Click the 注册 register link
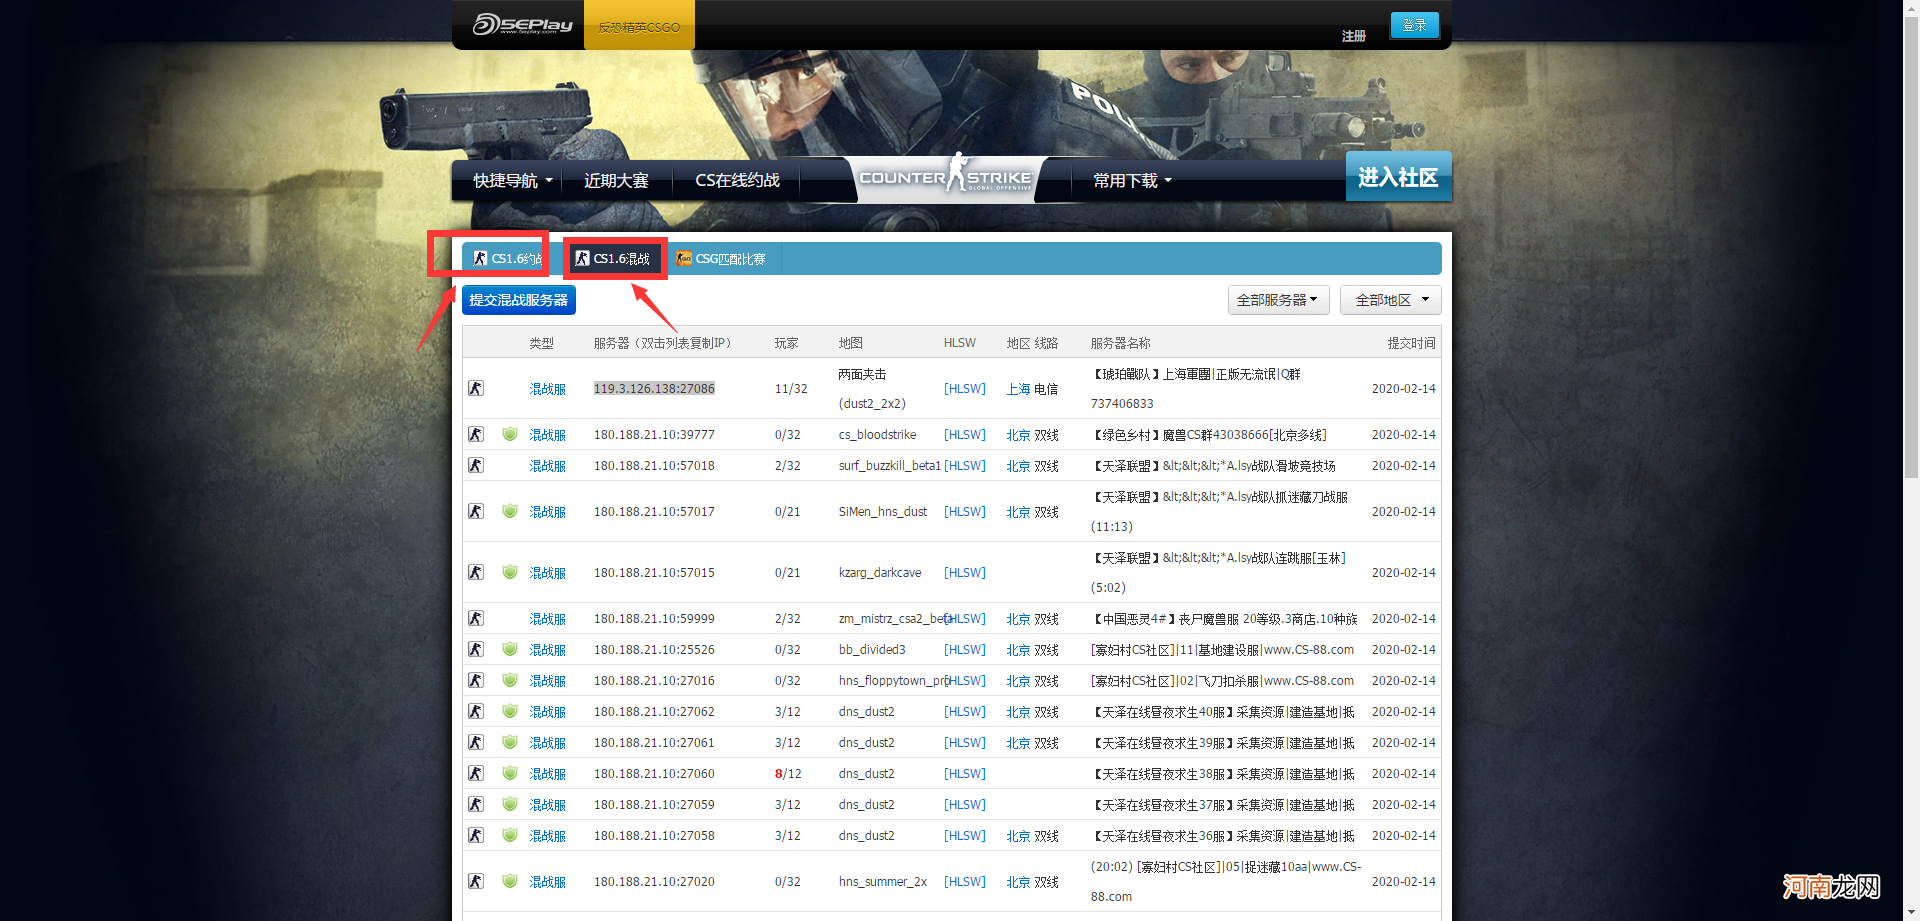 (x=1354, y=36)
